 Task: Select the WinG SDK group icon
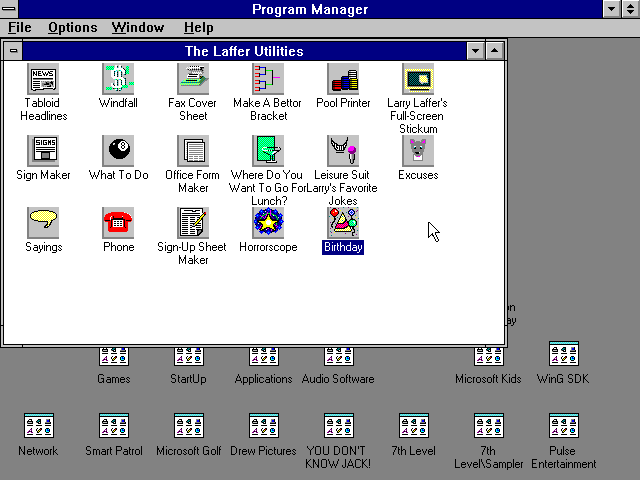(564, 353)
